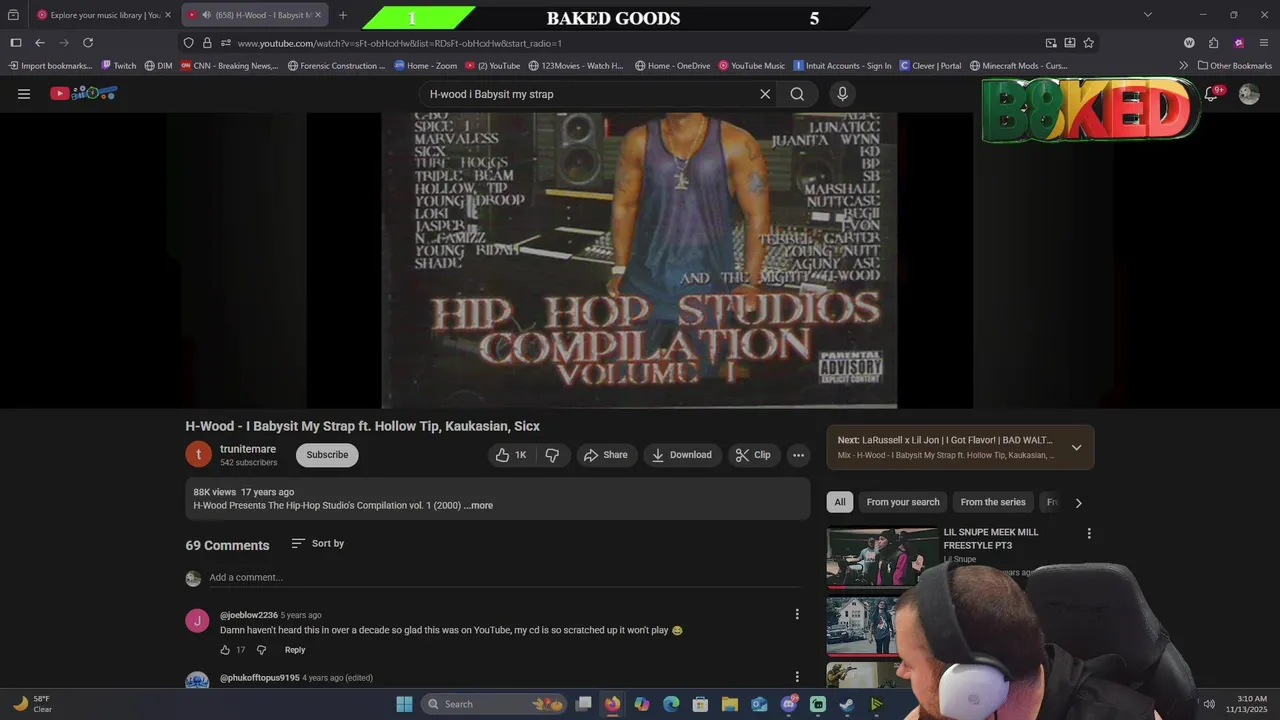List all tabs with the dropdown arrow
The image size is (1280, 720).
(1148, 15)
